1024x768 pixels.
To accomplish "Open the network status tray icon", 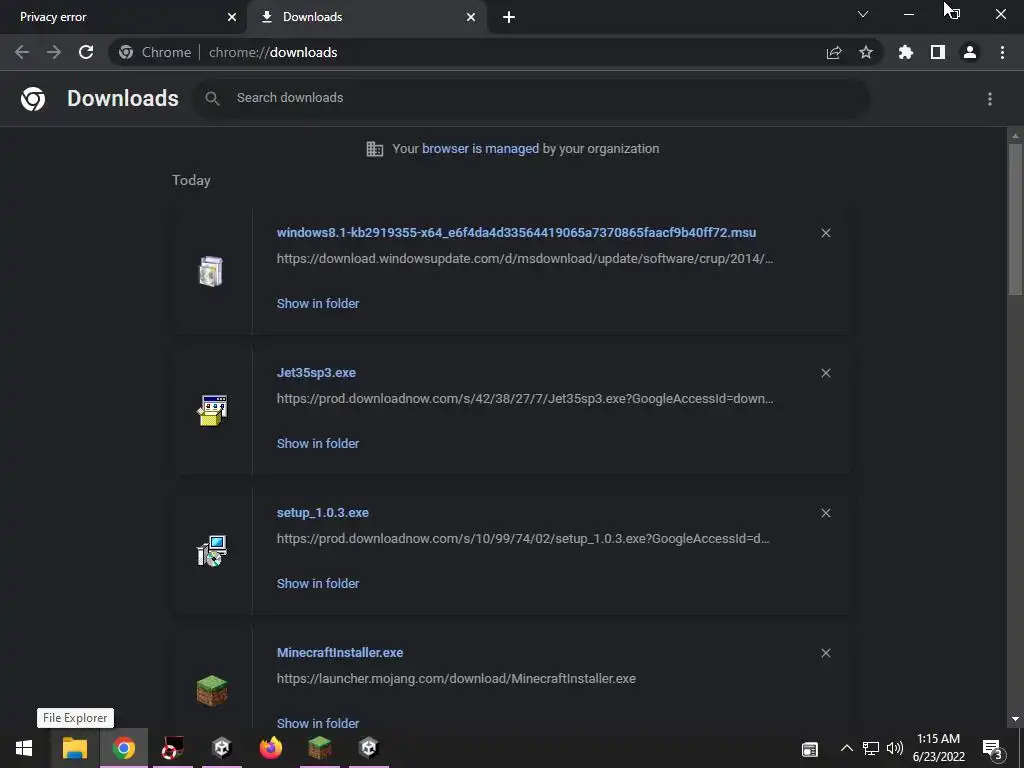I will coord(871,748).
